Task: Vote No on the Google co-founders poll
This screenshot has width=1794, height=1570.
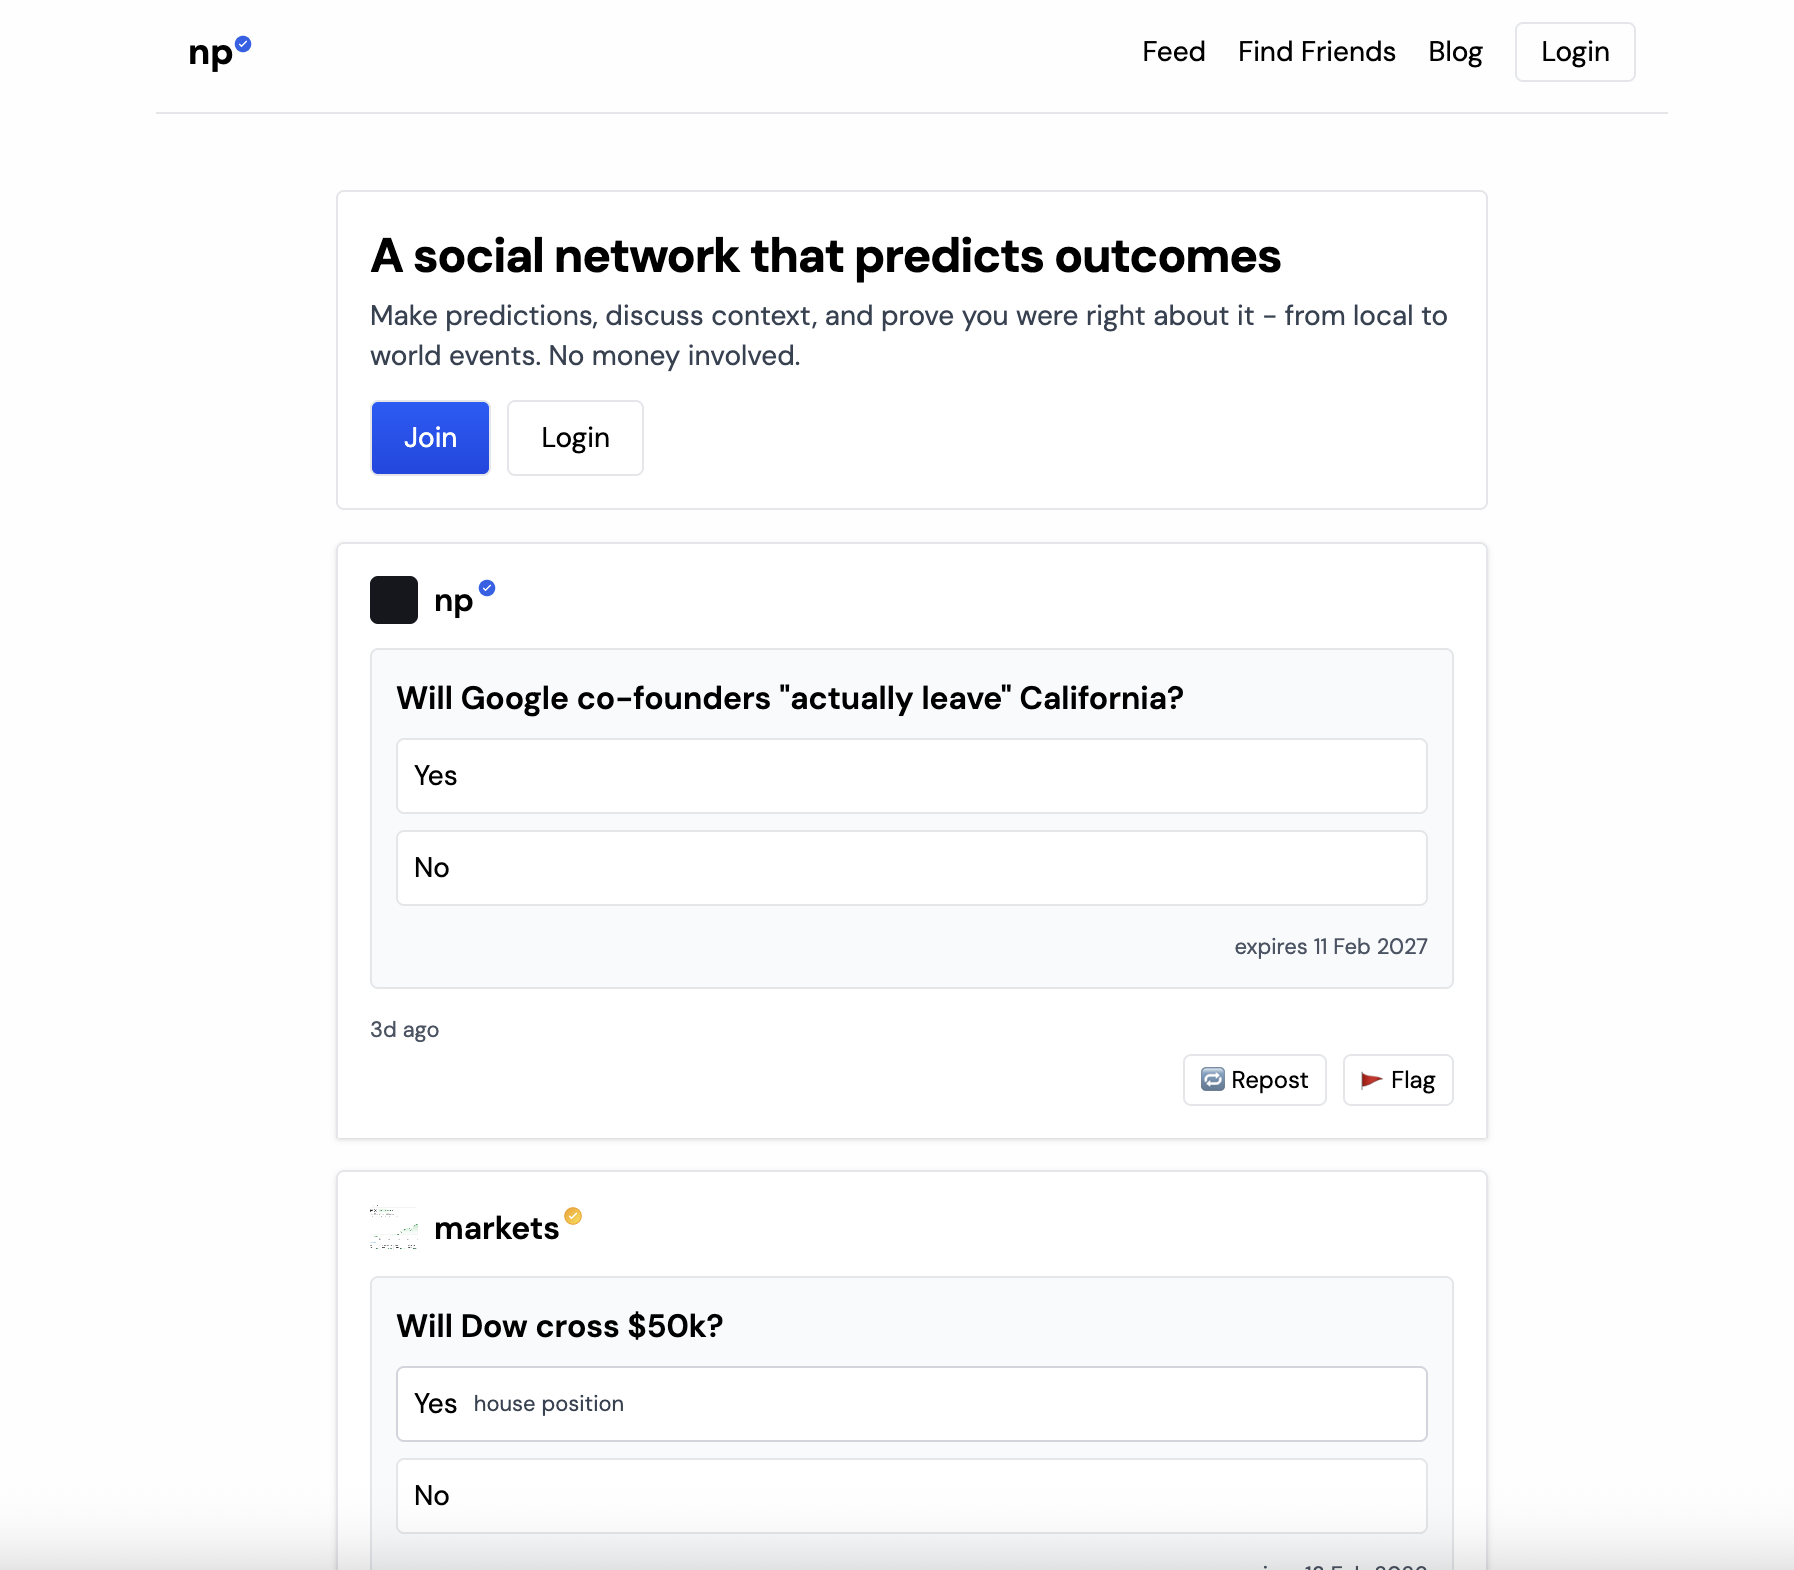Action: coord(910,868)
